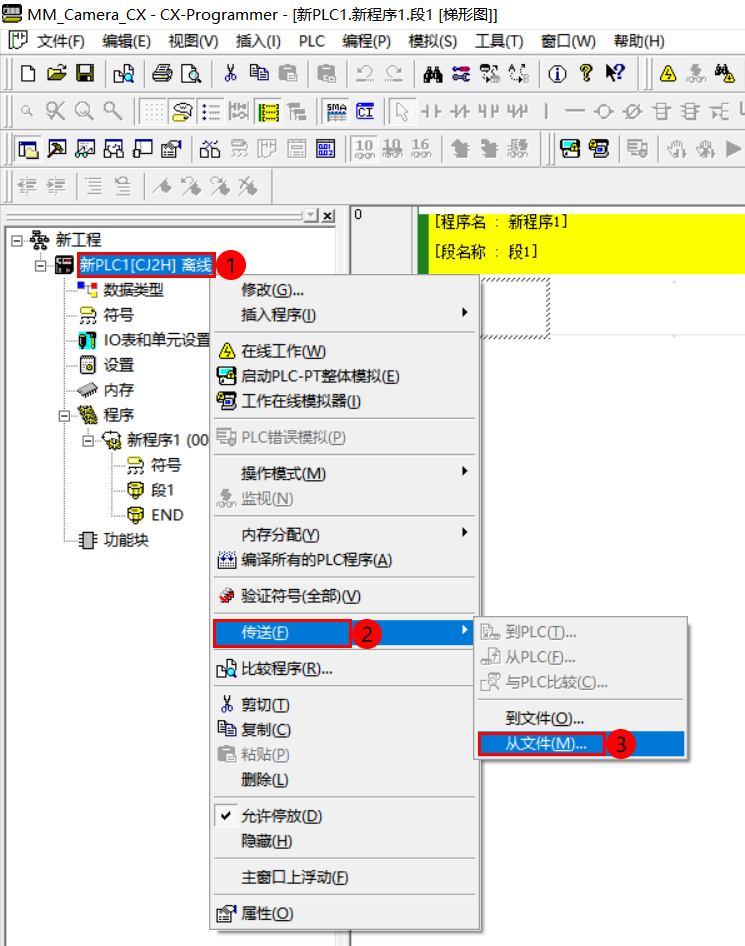The image size is (745, 946).
Task: Click the context help arrow-question icon
Action: 615,74
